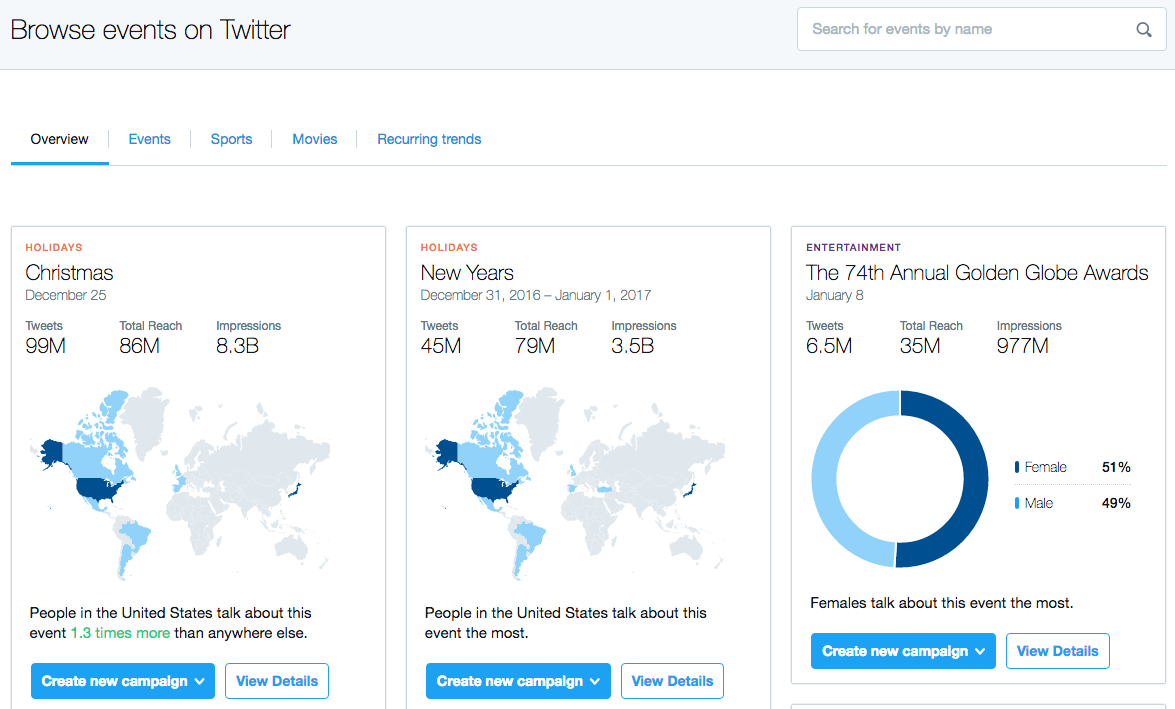Click the Male legend color swatch
Viewport: 1175px width, 709px height.
point(1017,503)
